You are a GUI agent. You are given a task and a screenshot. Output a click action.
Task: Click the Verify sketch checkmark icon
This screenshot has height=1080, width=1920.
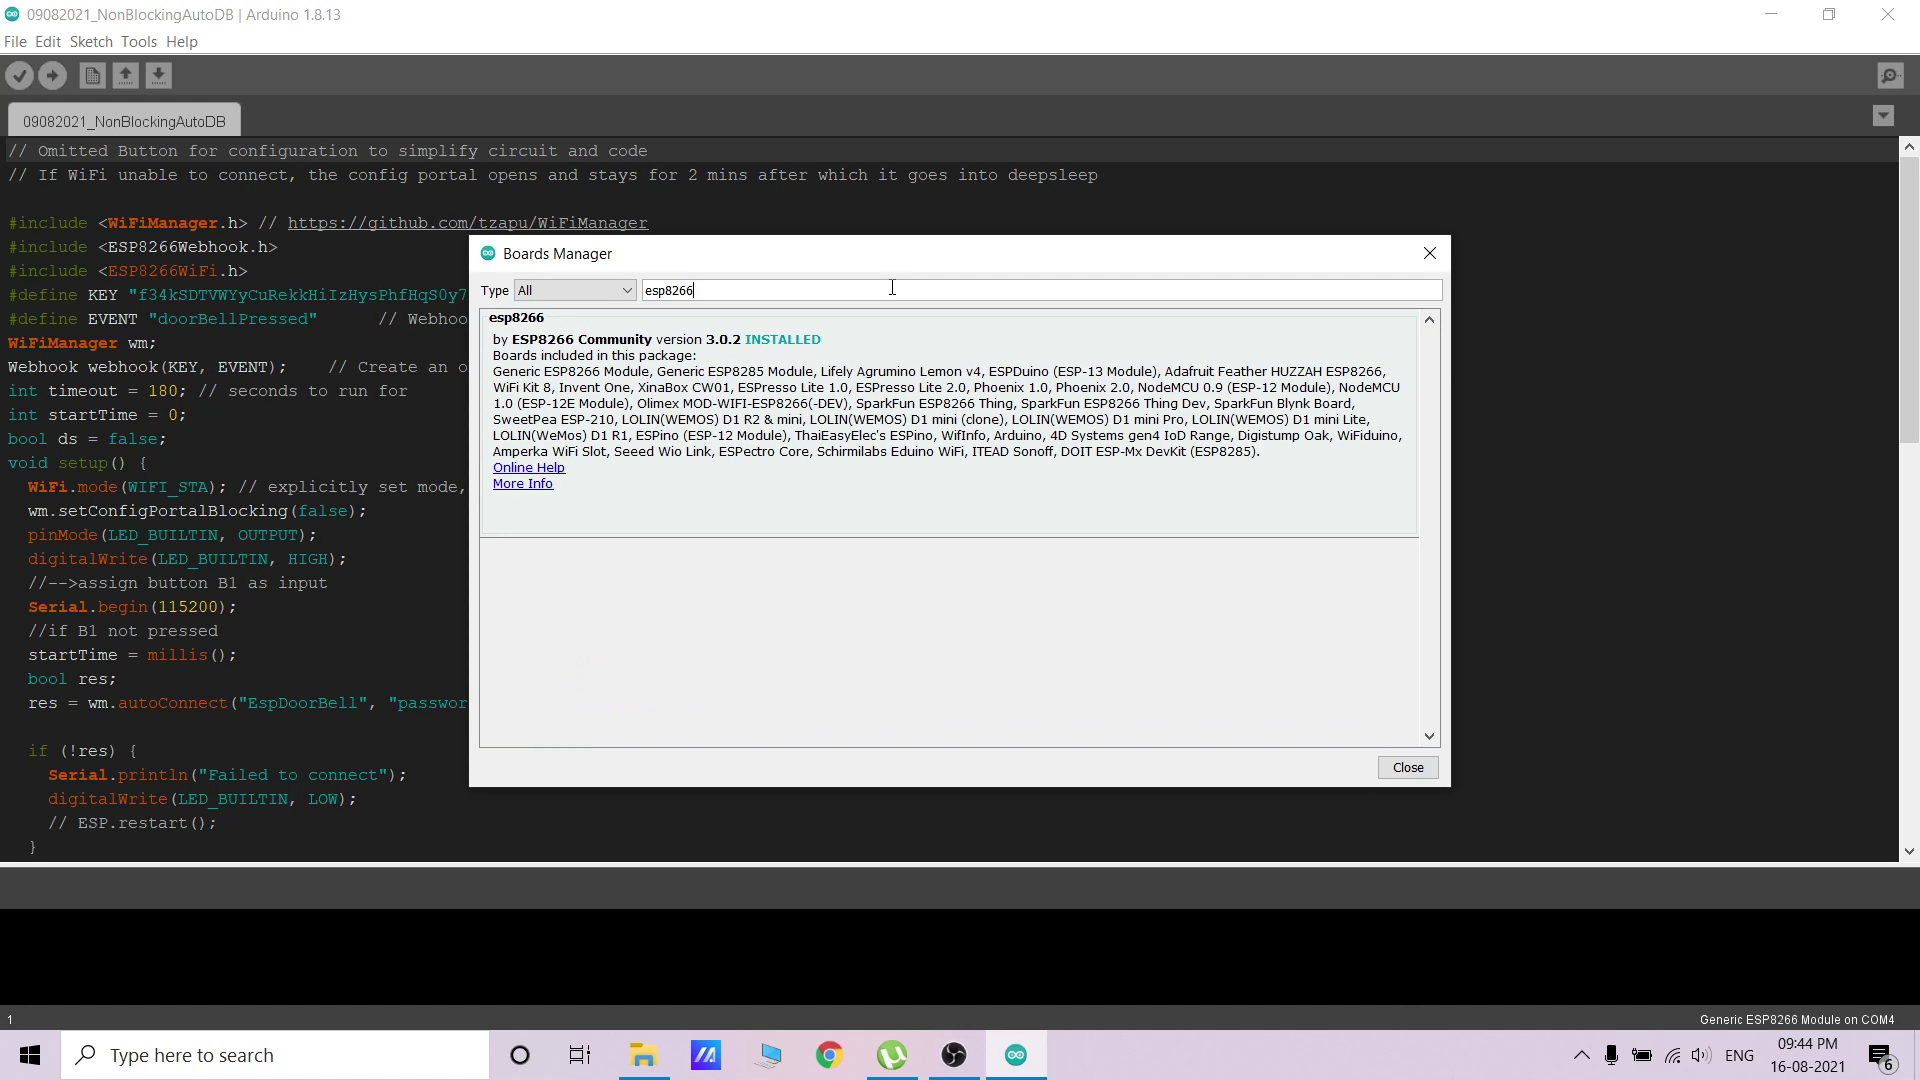point(20,76)
